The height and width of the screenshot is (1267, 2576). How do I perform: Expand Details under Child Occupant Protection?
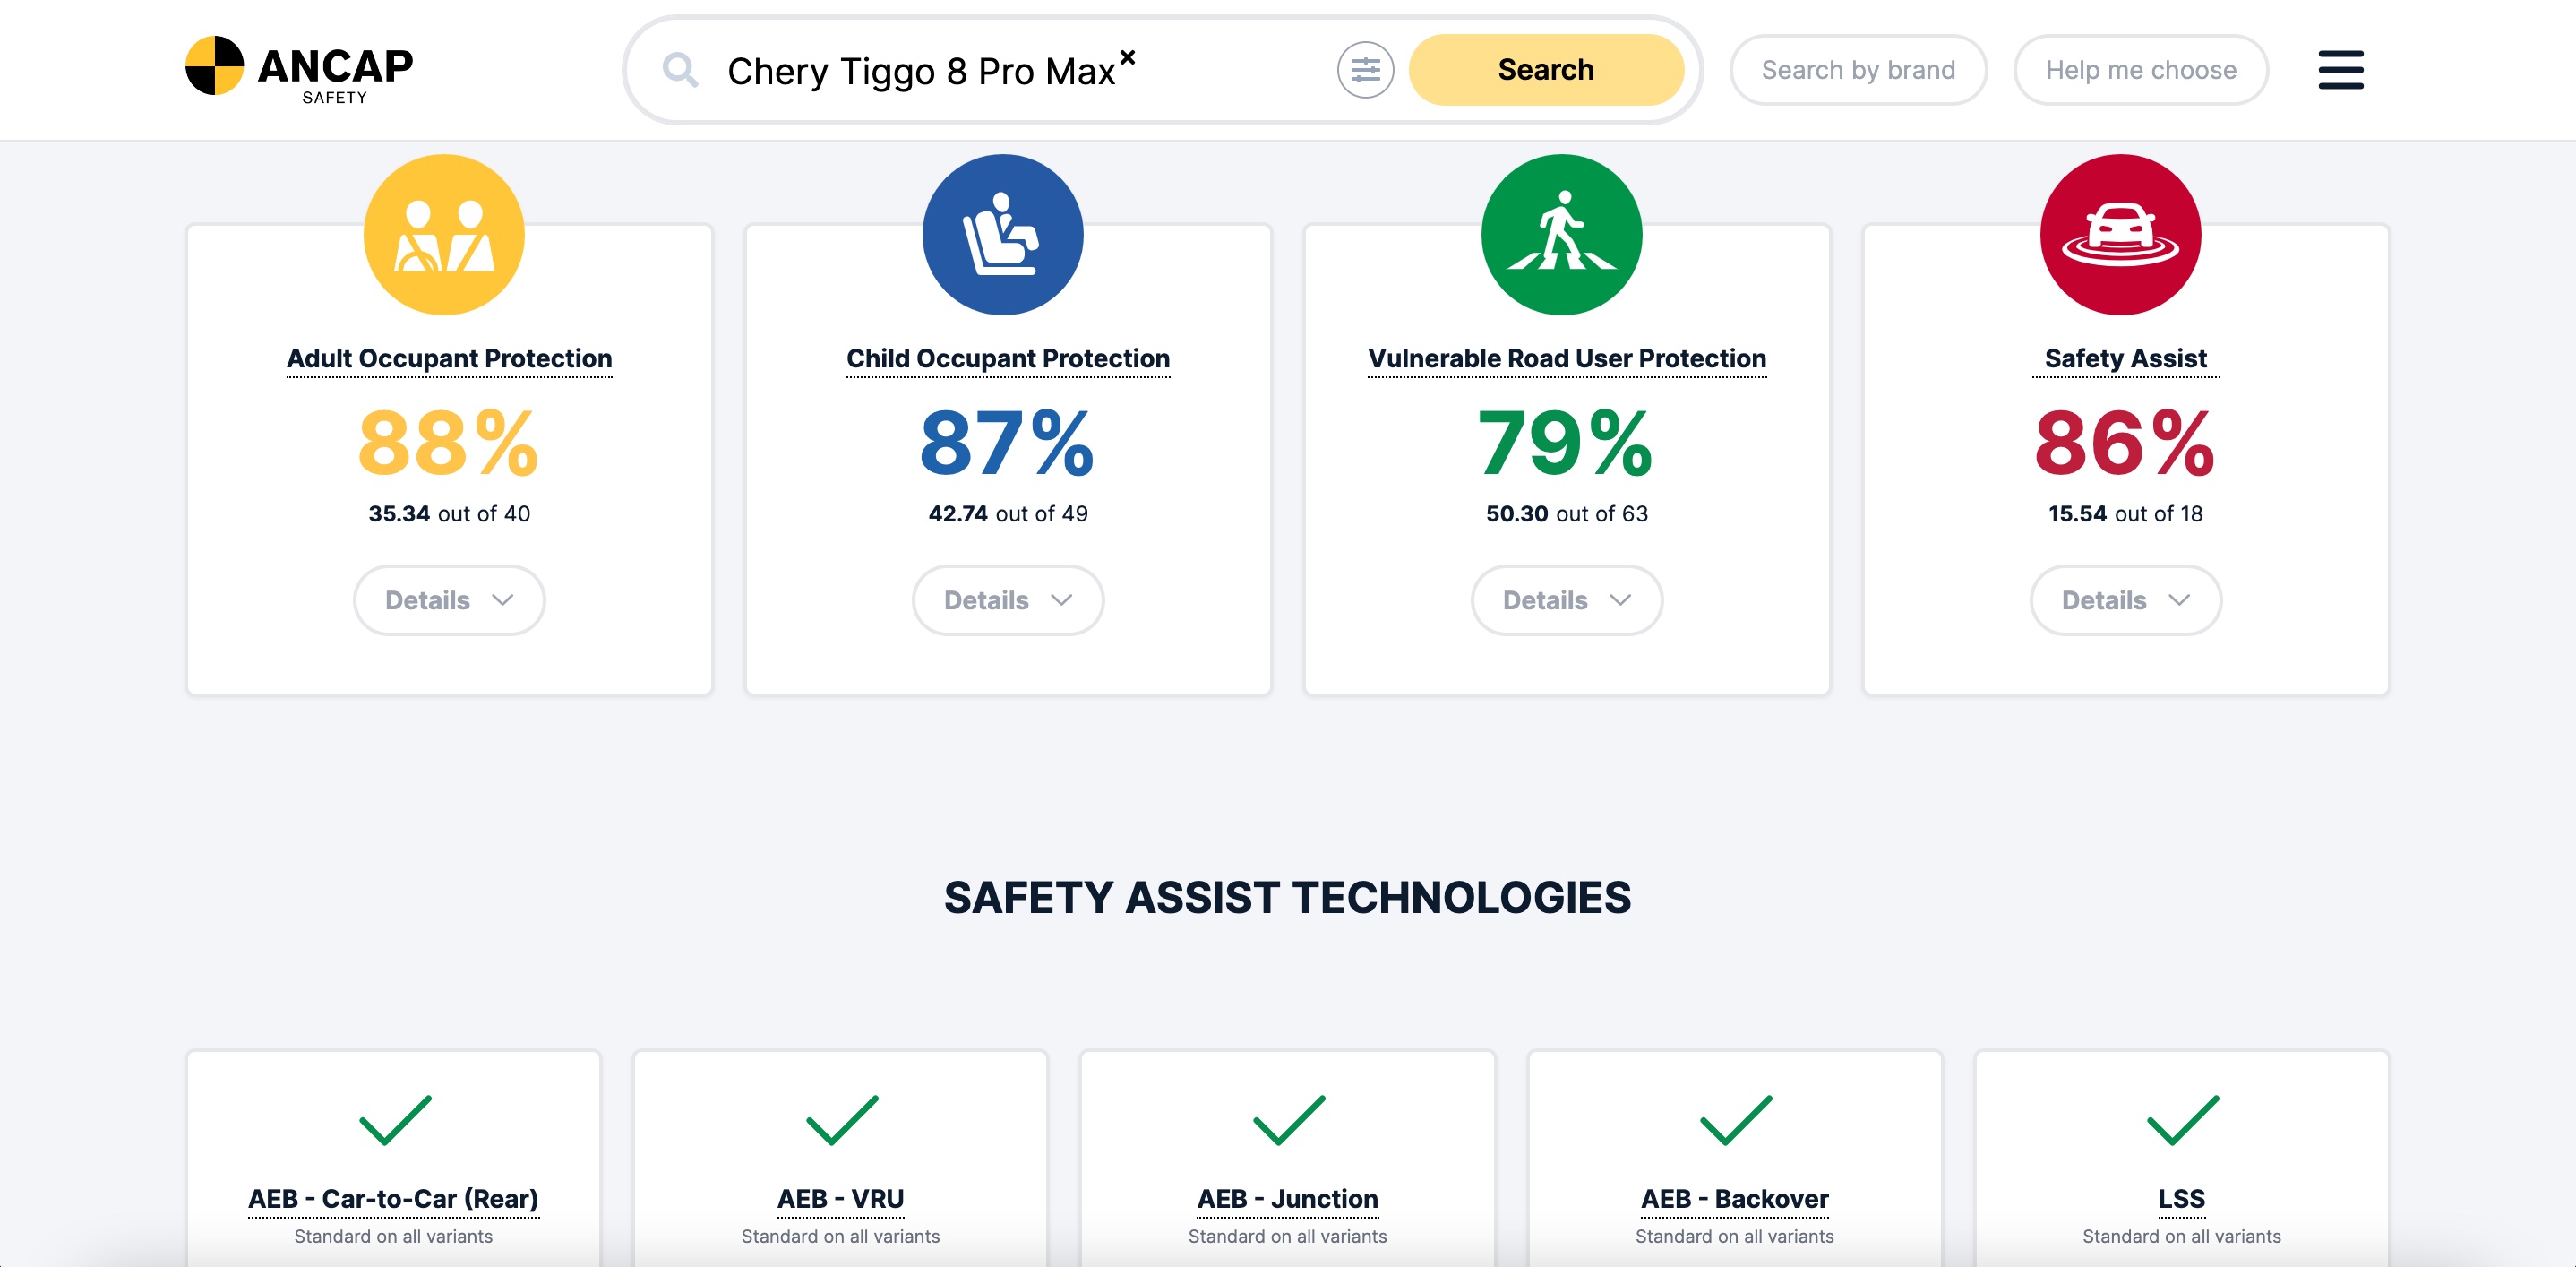[x=1008, y=600]
